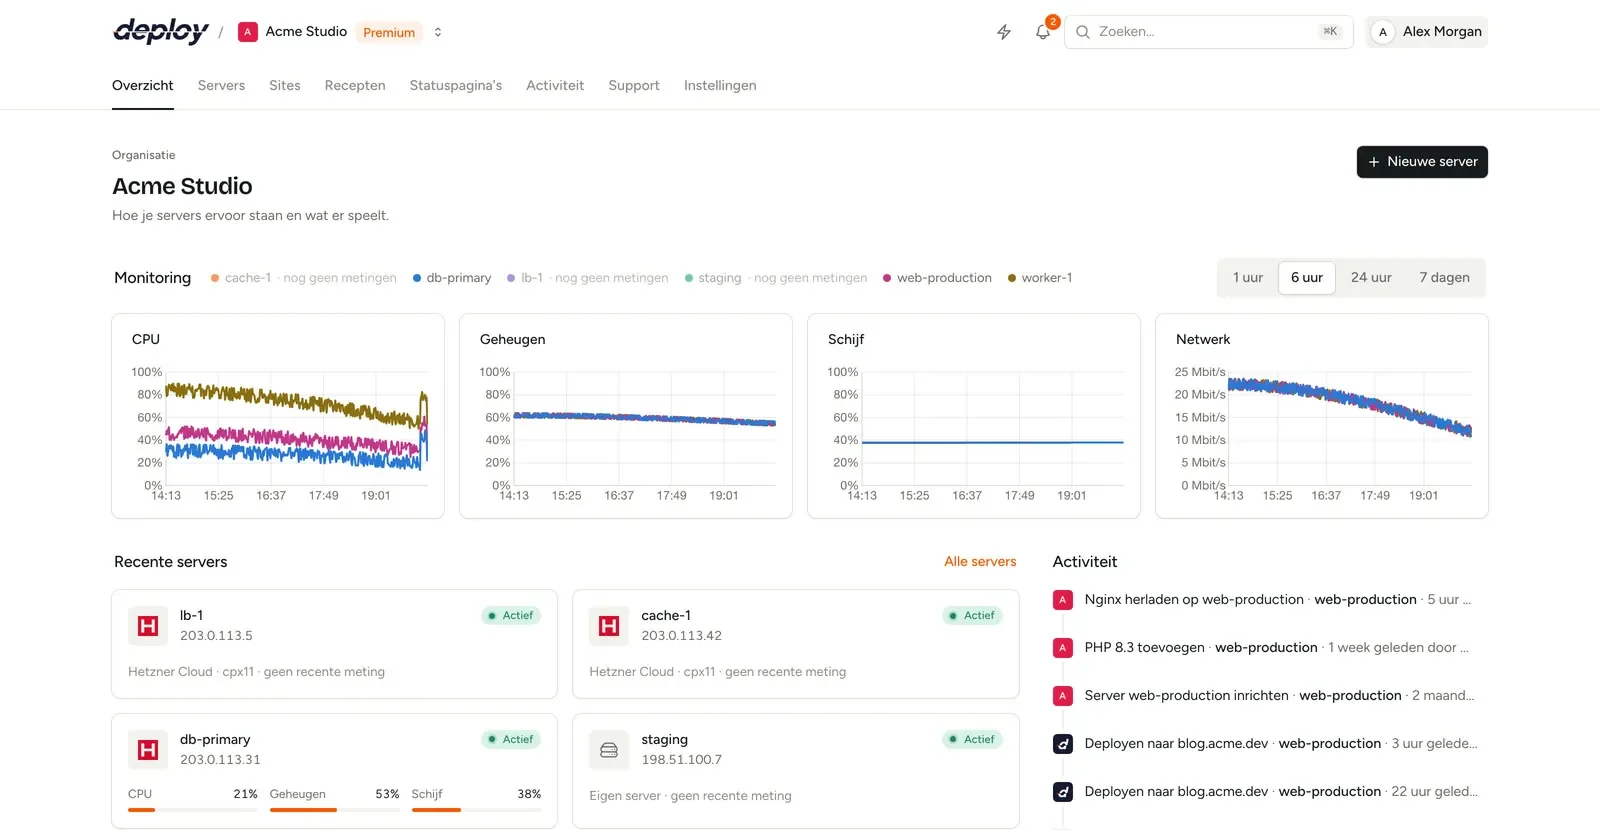Click deploy icon of 22 uur geleden deployment
The height and width of the screenshot is (830, 1600).
[x=1063, y=792]
